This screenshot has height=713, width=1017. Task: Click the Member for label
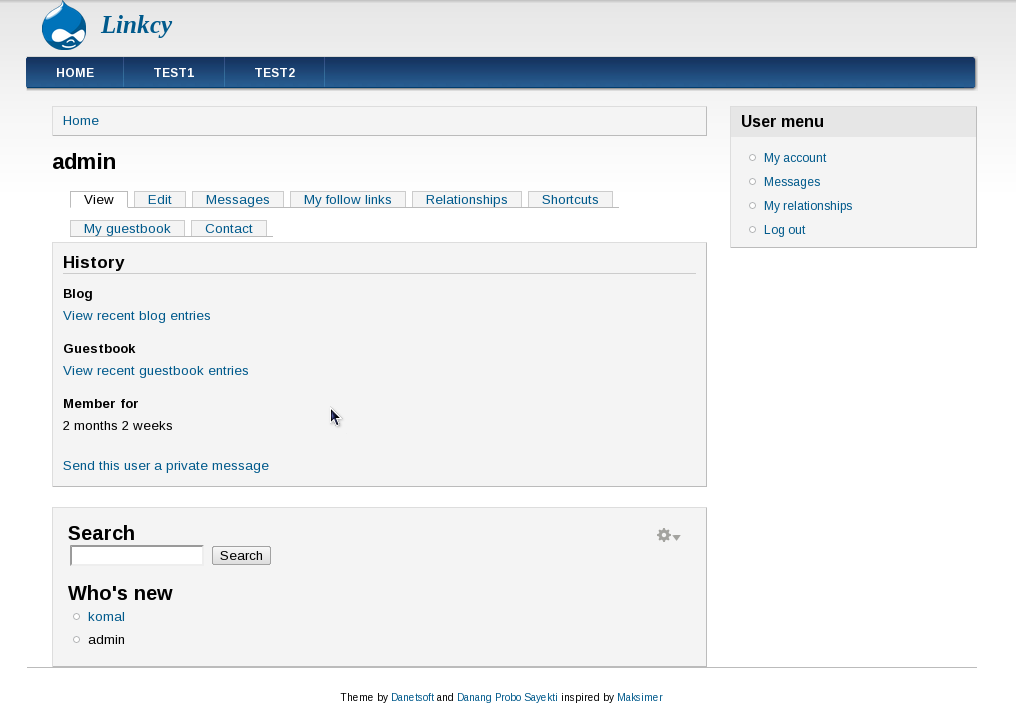[x=101, y=404]
